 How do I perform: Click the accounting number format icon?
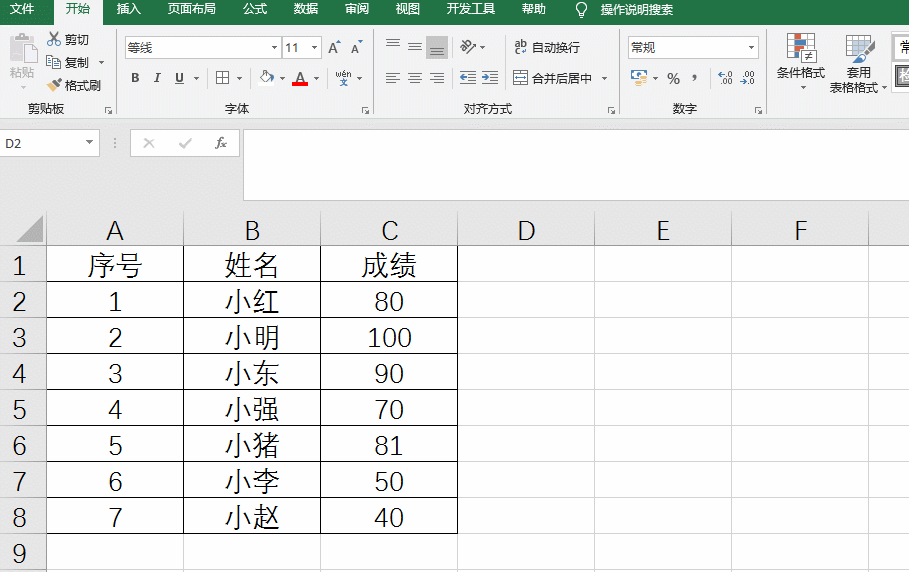pos(639,78)
